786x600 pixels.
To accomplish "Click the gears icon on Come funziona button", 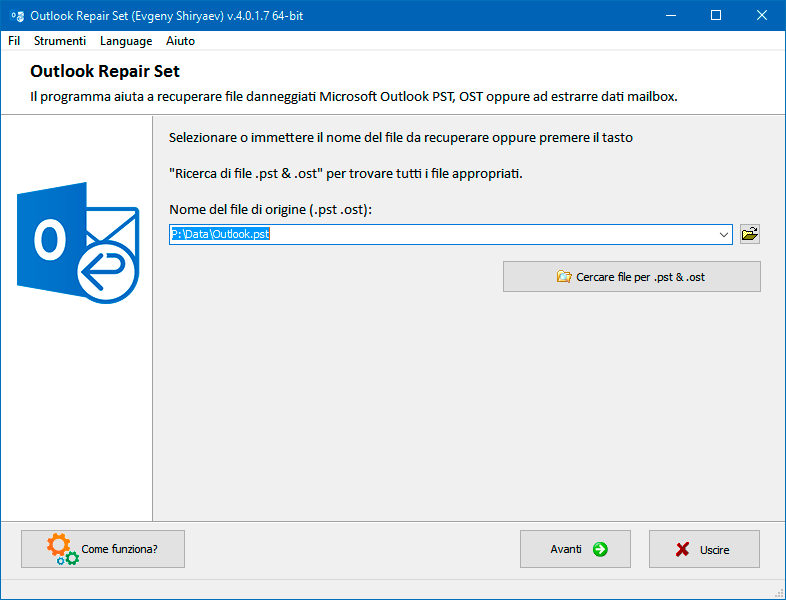I will 62,549.
